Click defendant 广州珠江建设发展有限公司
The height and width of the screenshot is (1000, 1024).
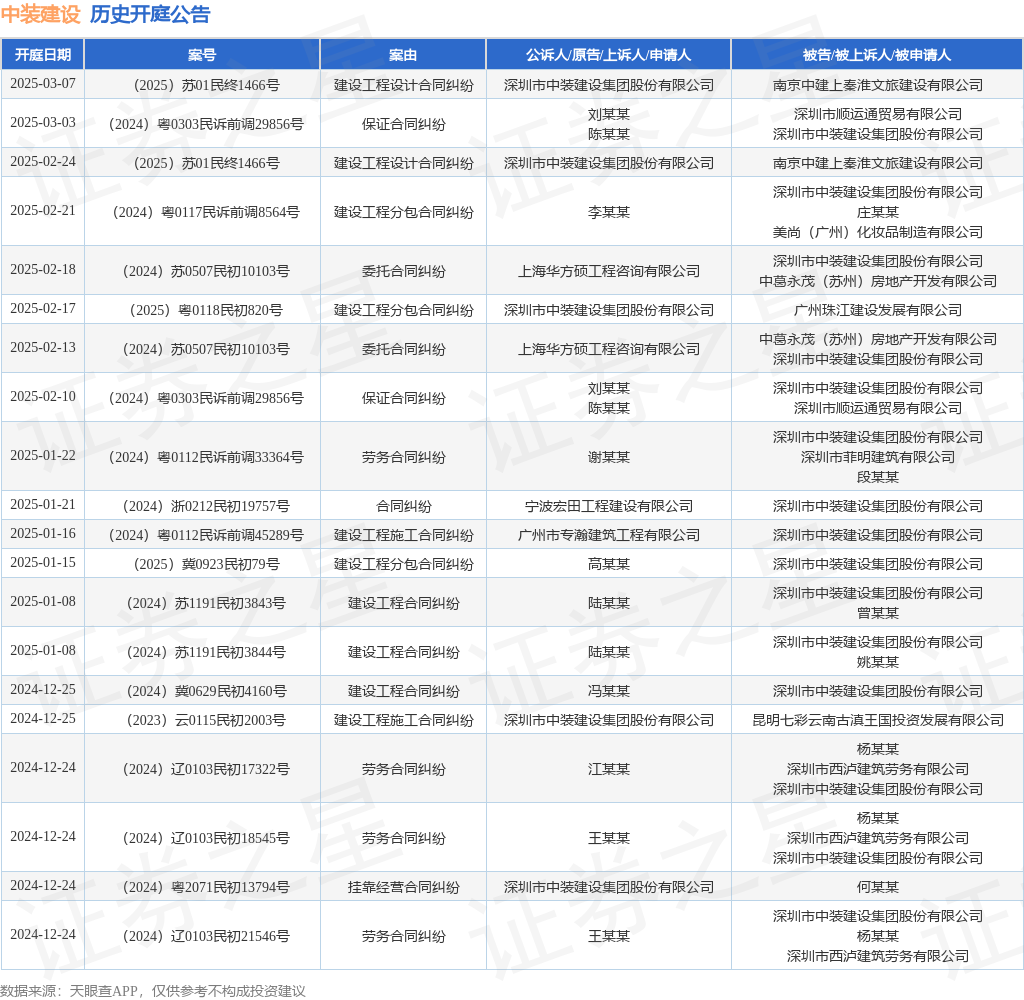(878, 310)
